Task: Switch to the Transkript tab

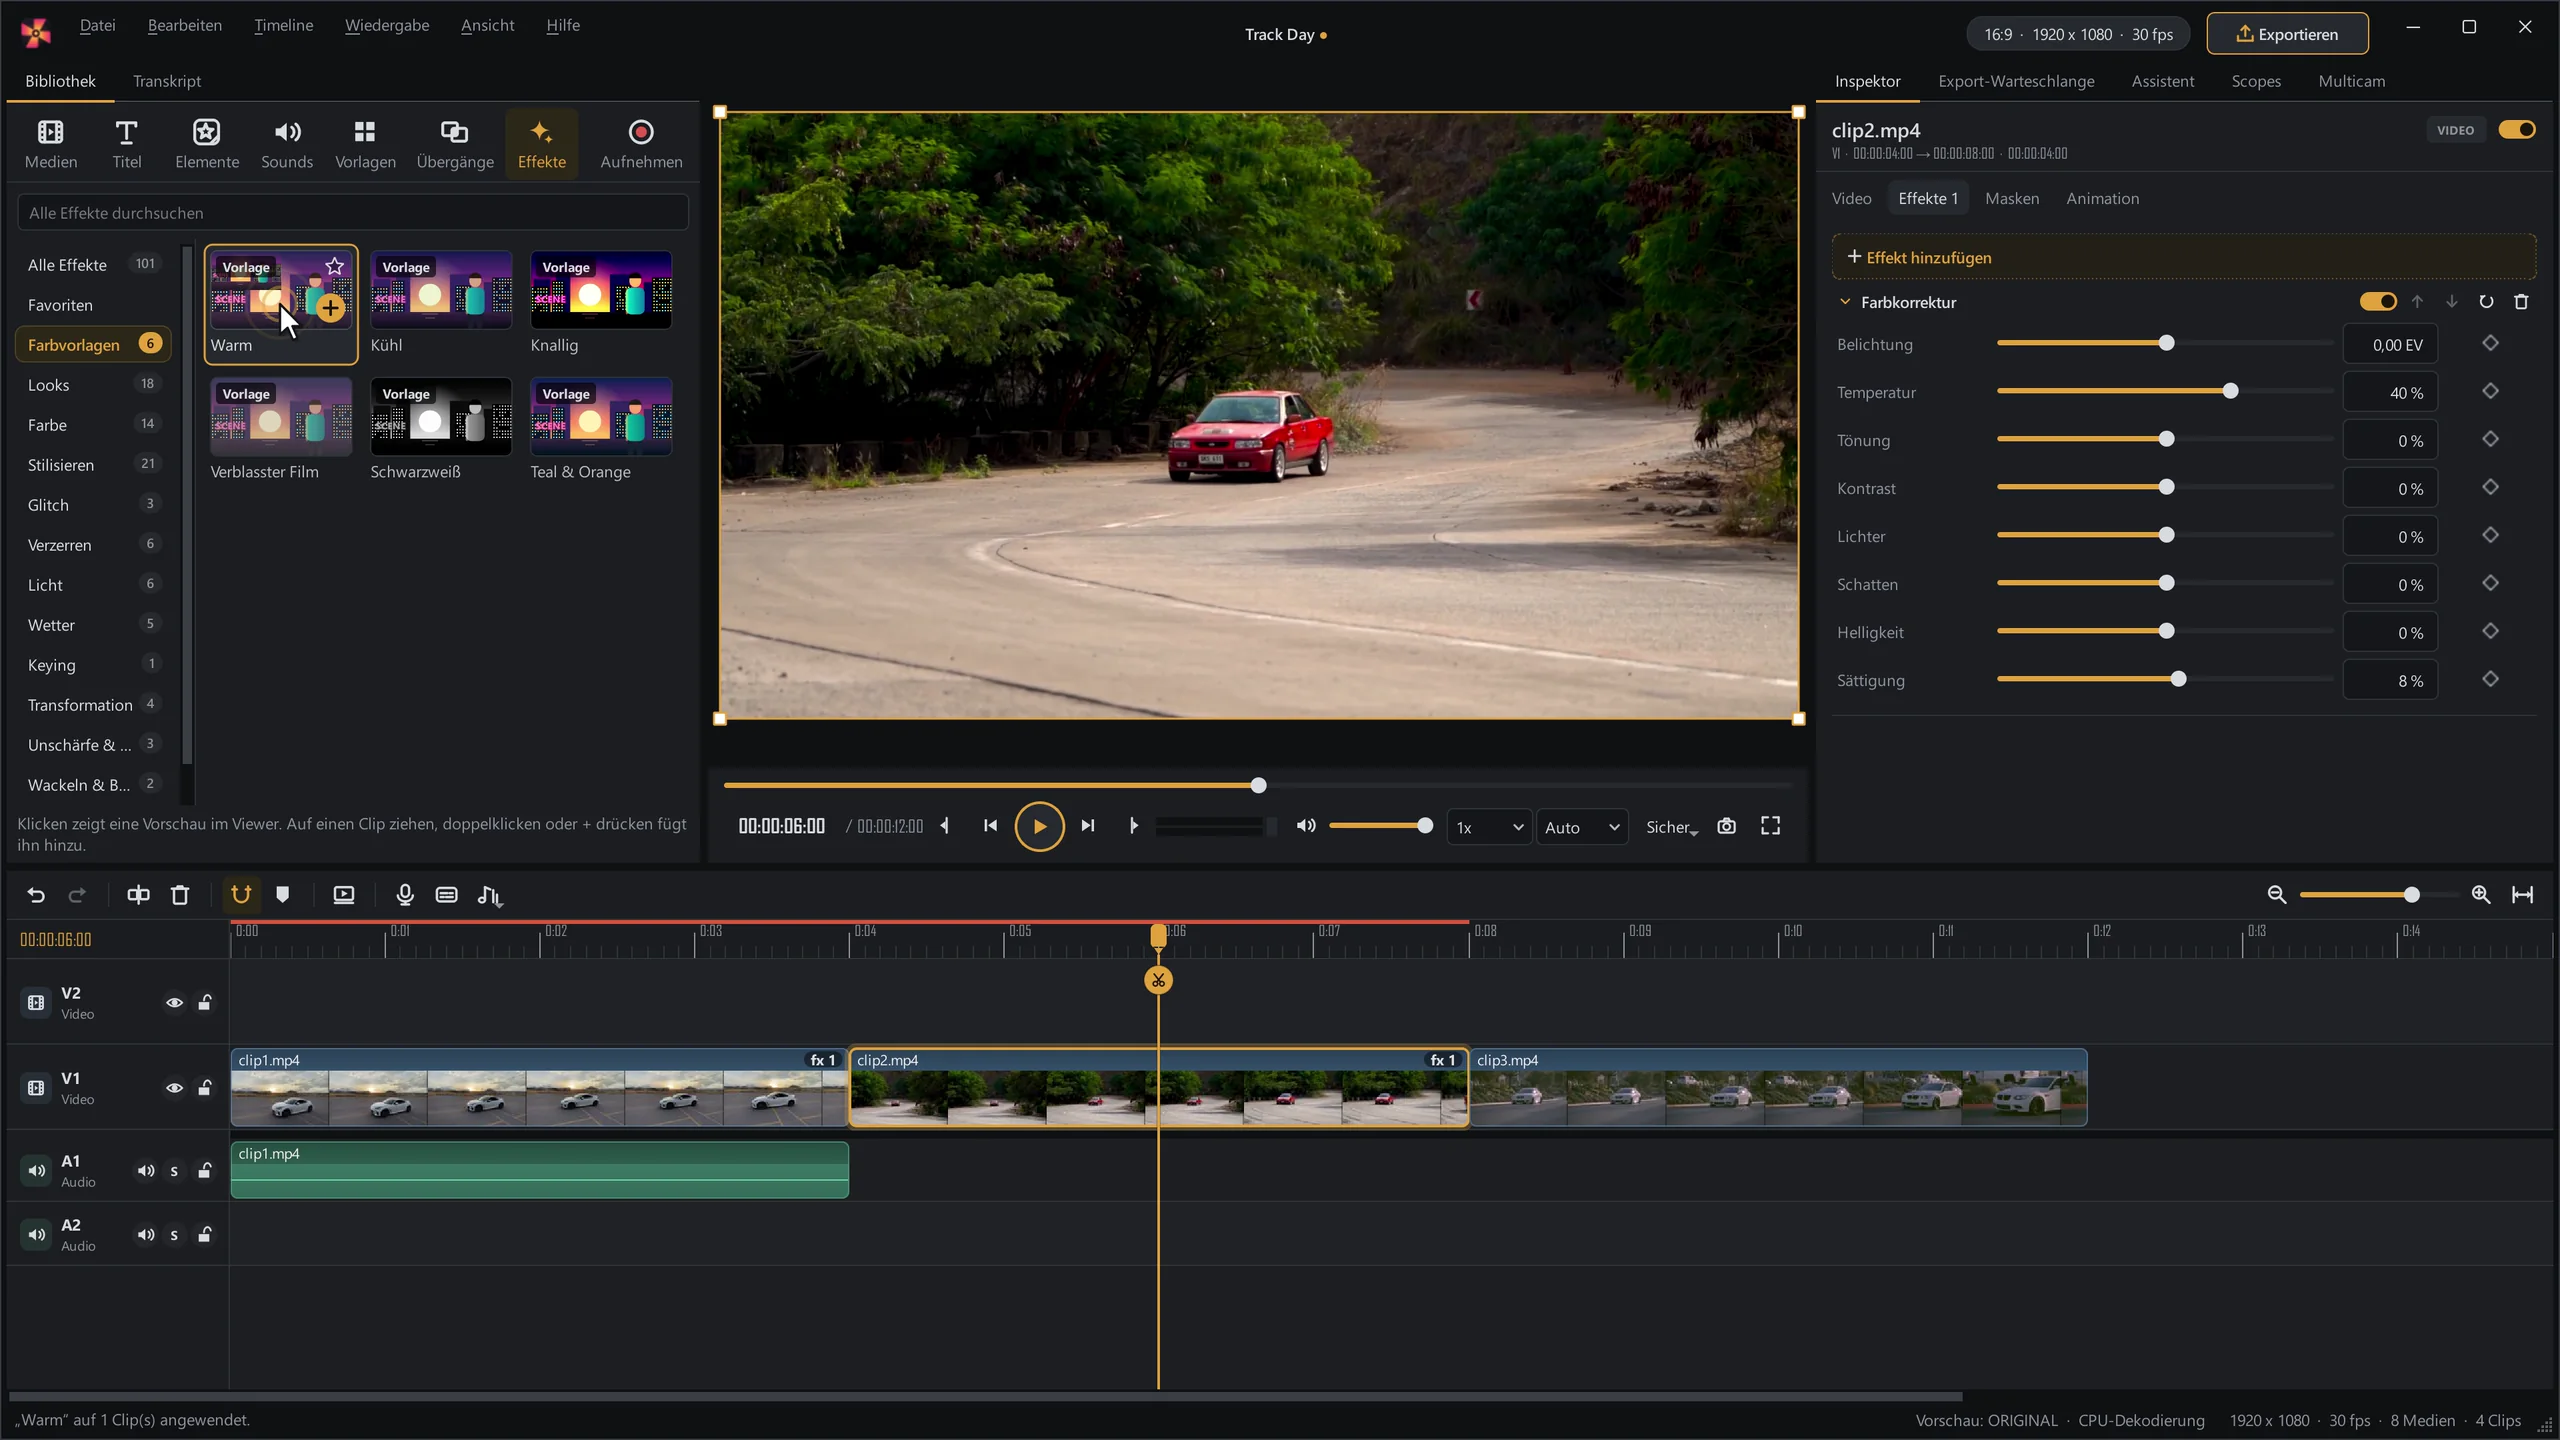Action: [167, 81]
